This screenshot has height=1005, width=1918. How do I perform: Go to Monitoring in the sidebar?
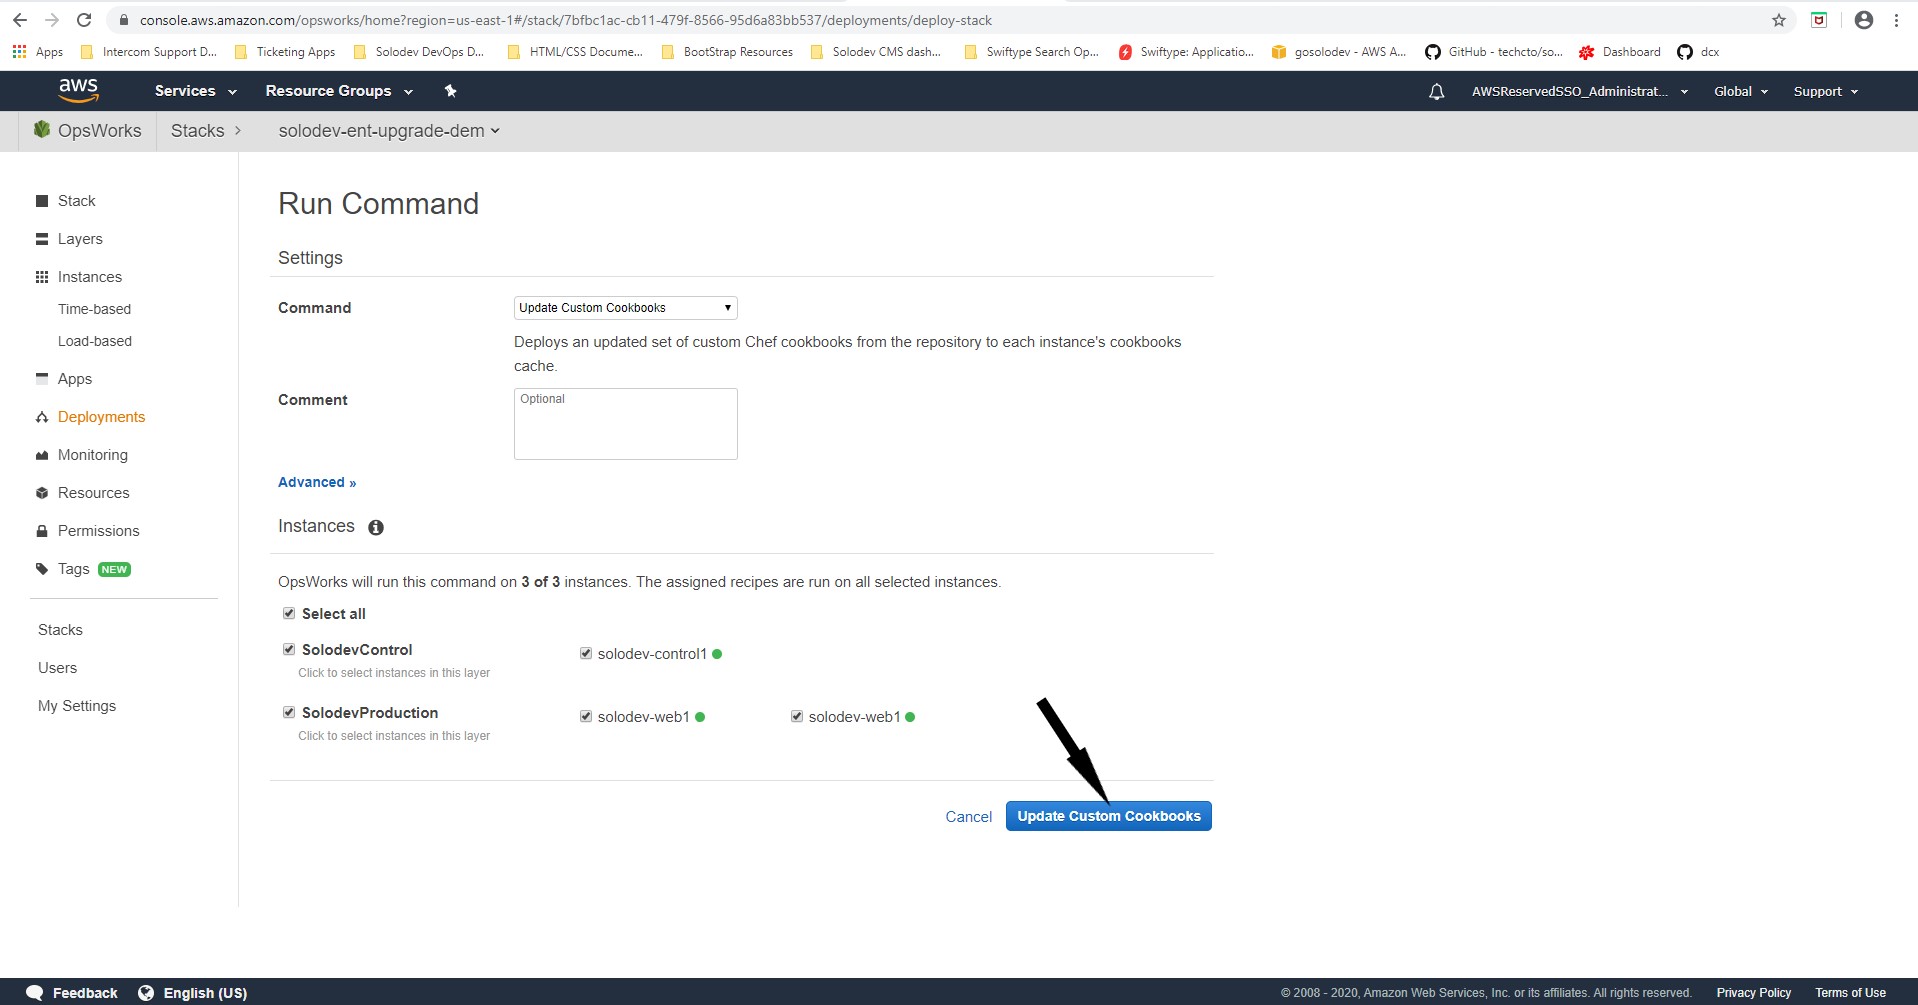click(93, 455)
